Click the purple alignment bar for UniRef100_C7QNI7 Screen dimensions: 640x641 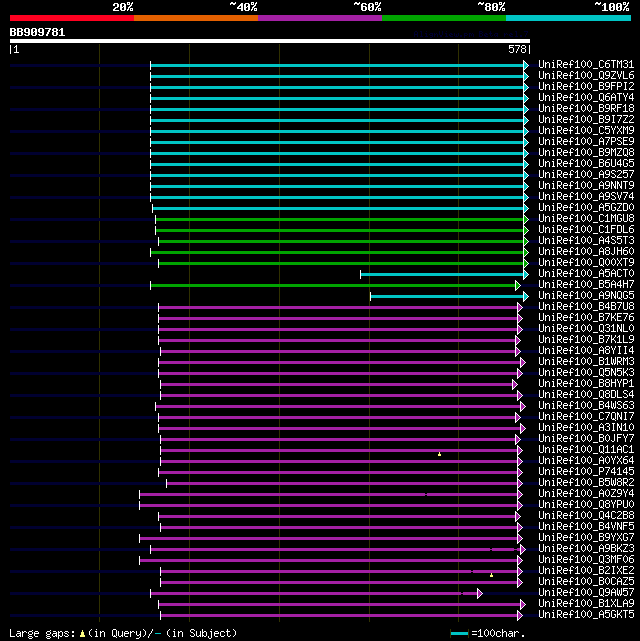[x=337, y=417]
